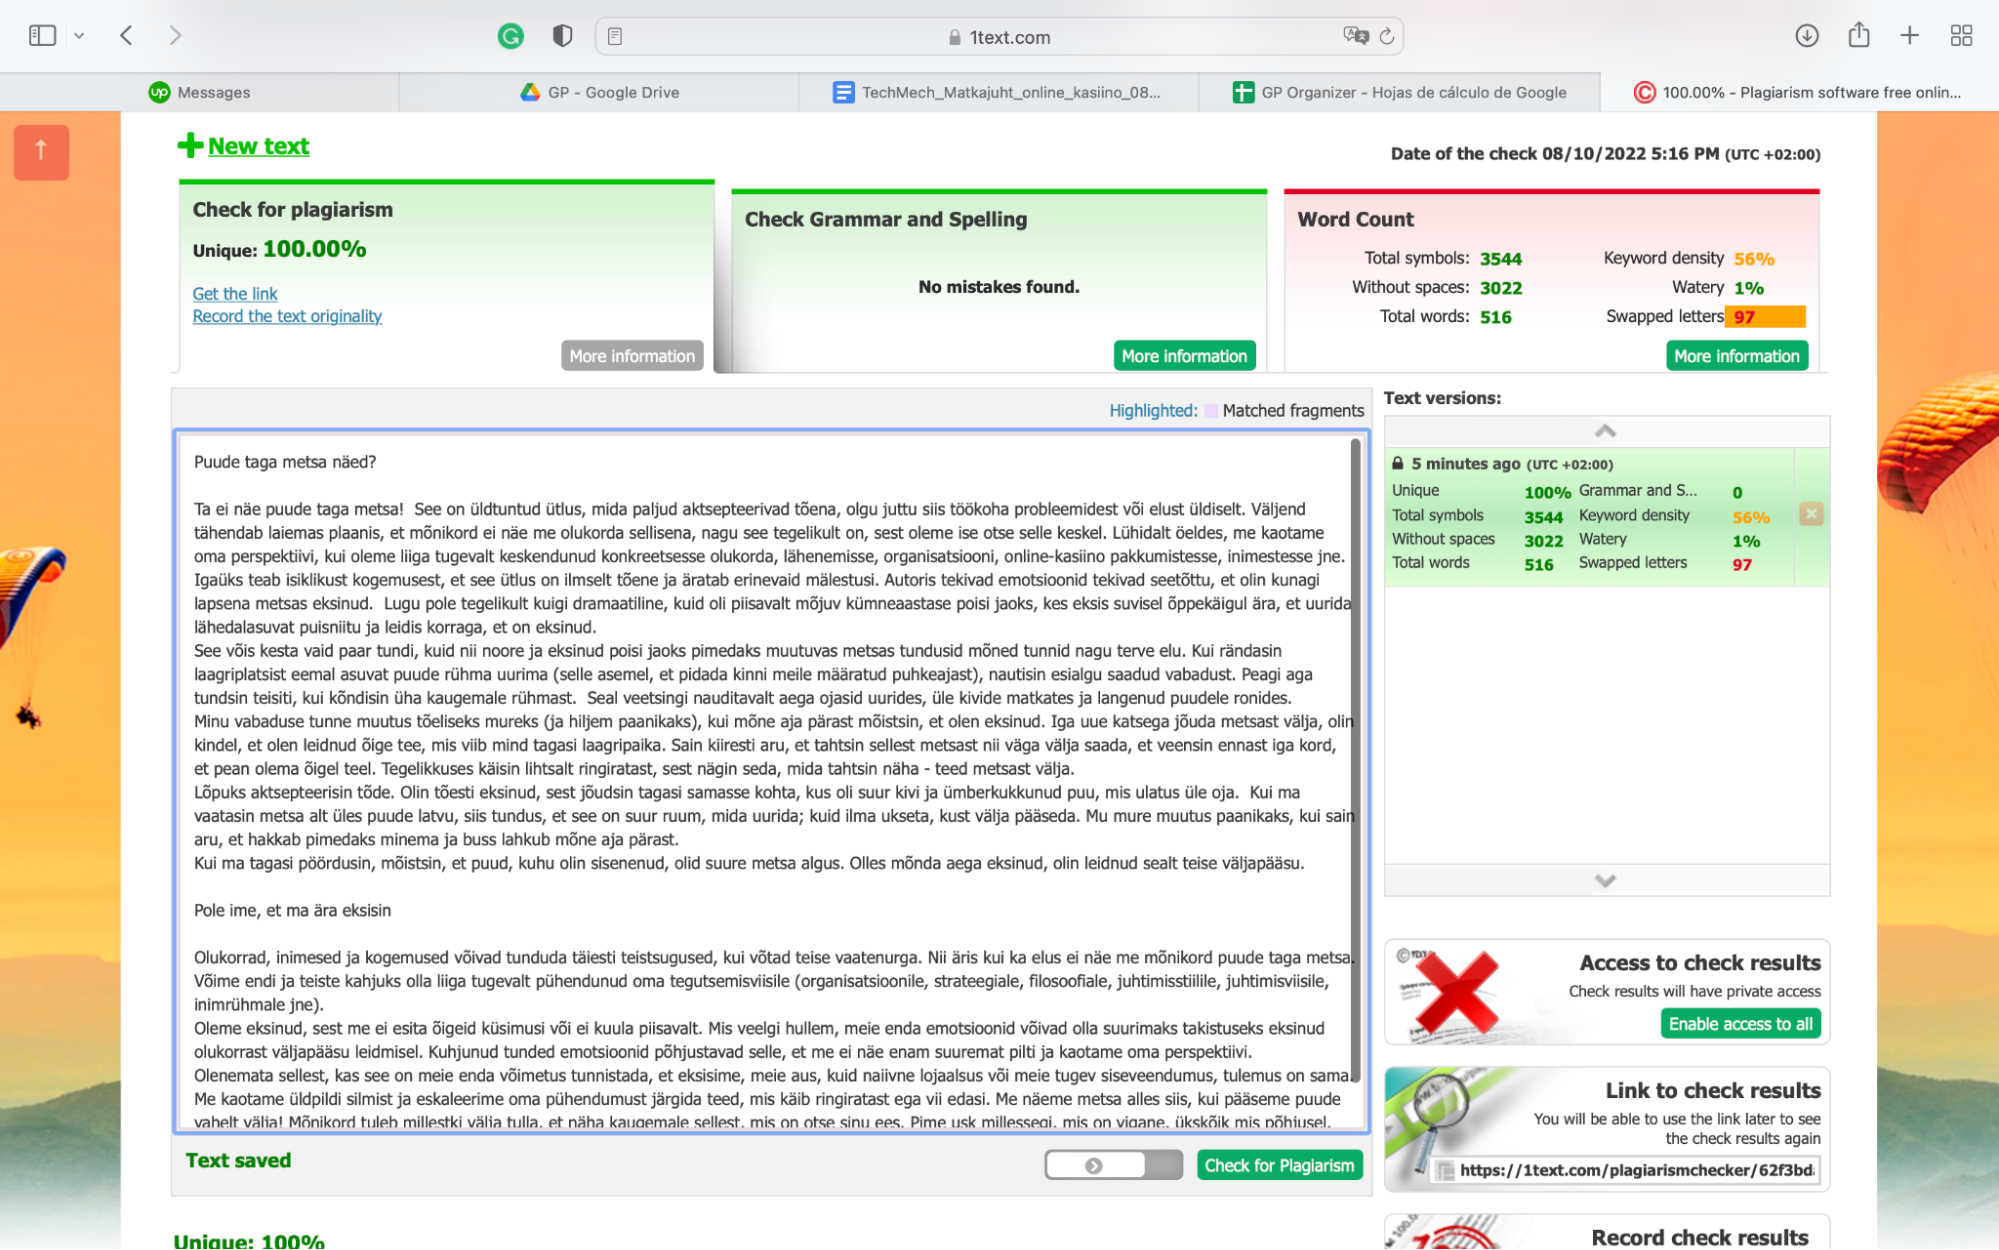This screenshot has width=1999, height=1250.
Task: Reload the 1text.com page
Action: 1387,37
